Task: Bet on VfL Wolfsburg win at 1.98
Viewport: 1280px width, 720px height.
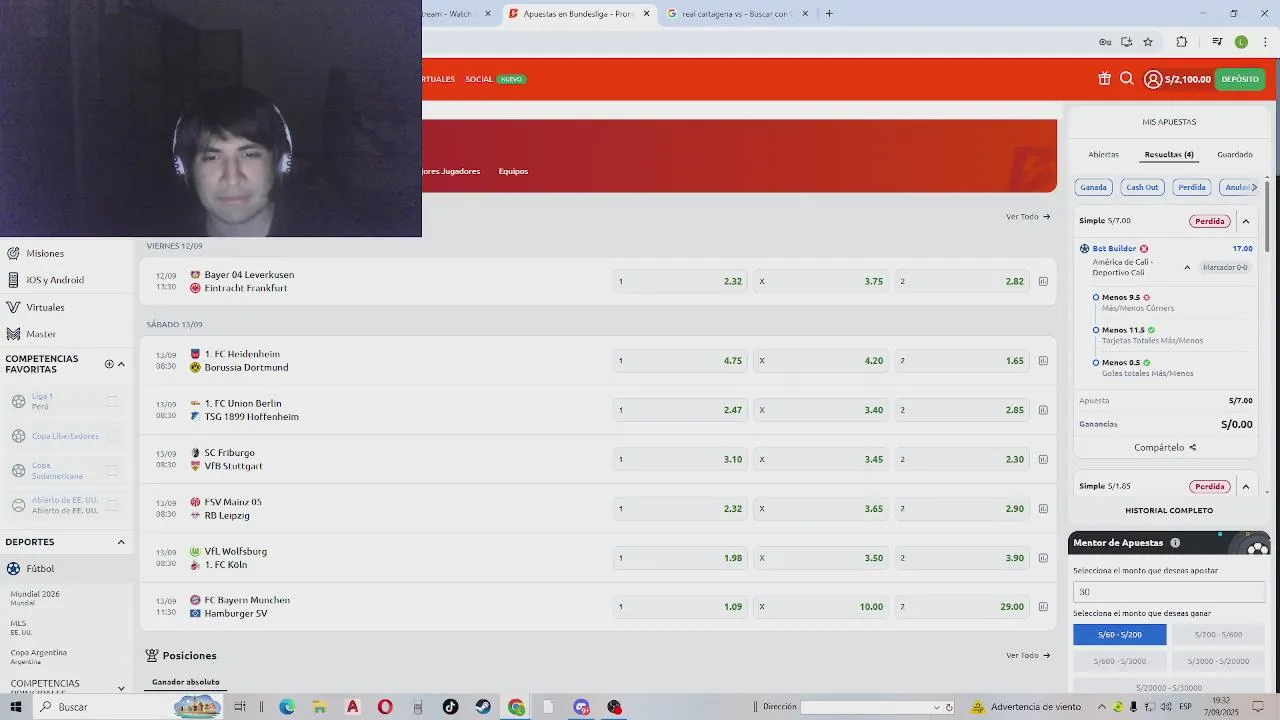Action: tap(680, 558)
